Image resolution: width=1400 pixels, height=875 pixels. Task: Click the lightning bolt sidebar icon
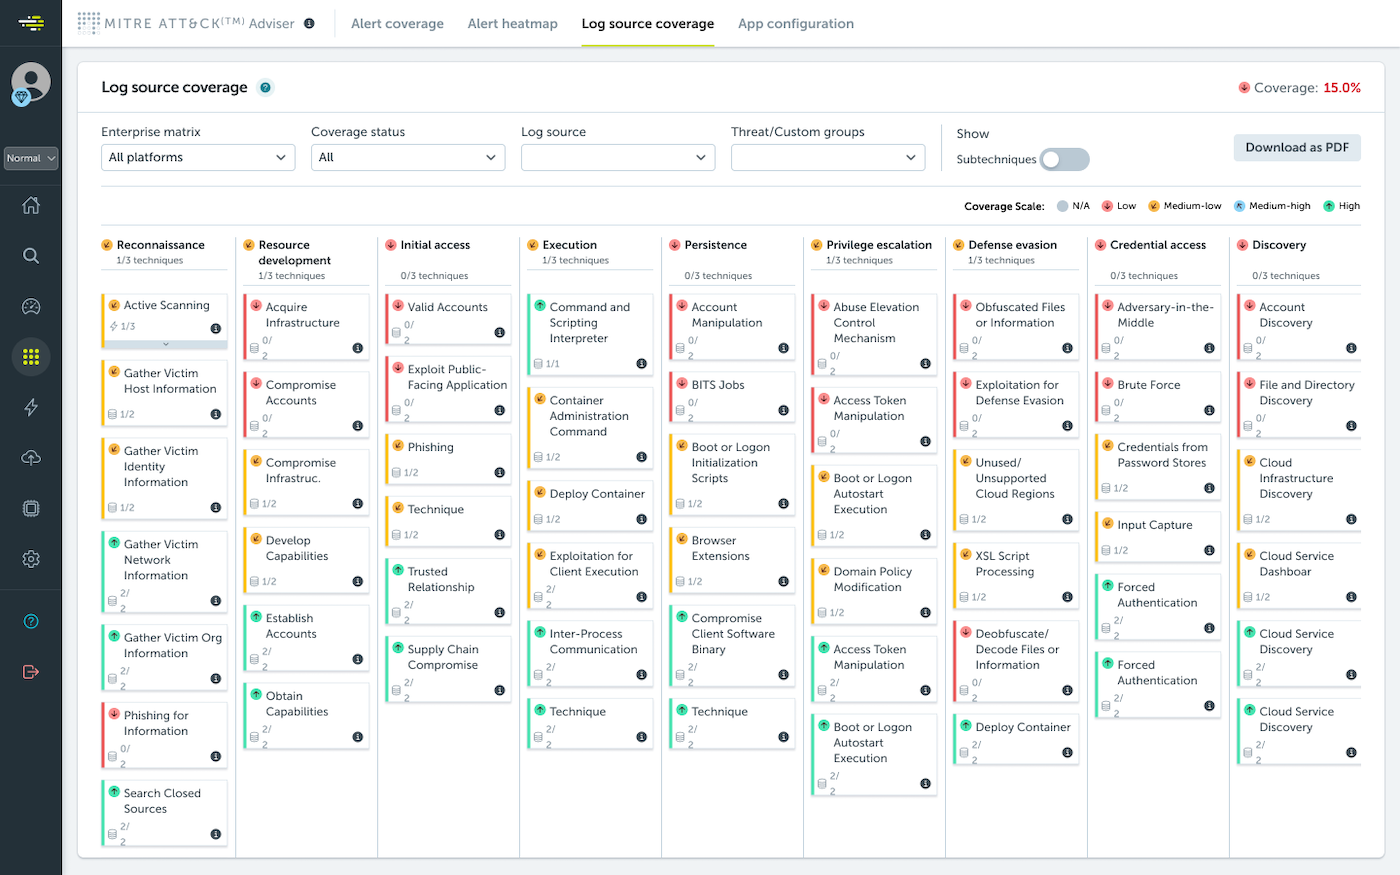pyautogui.click(x=31, y=407)
